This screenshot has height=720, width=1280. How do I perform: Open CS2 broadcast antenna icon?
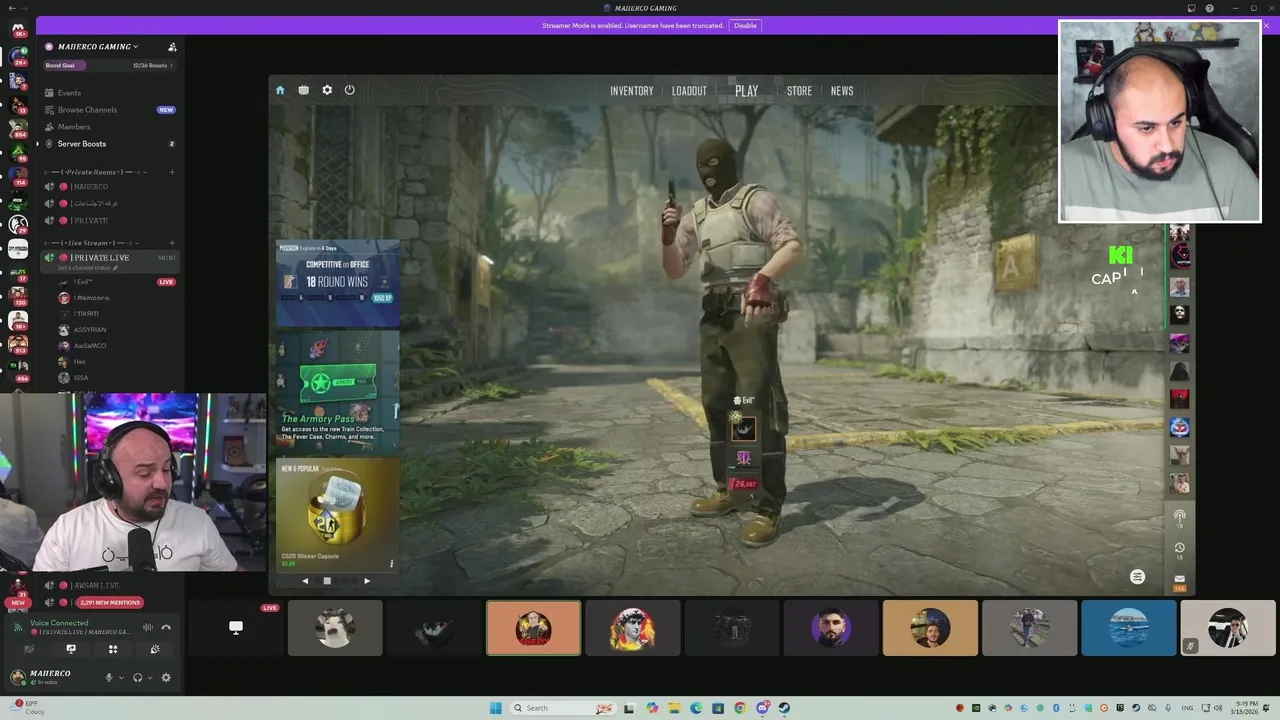[1180, 516]
